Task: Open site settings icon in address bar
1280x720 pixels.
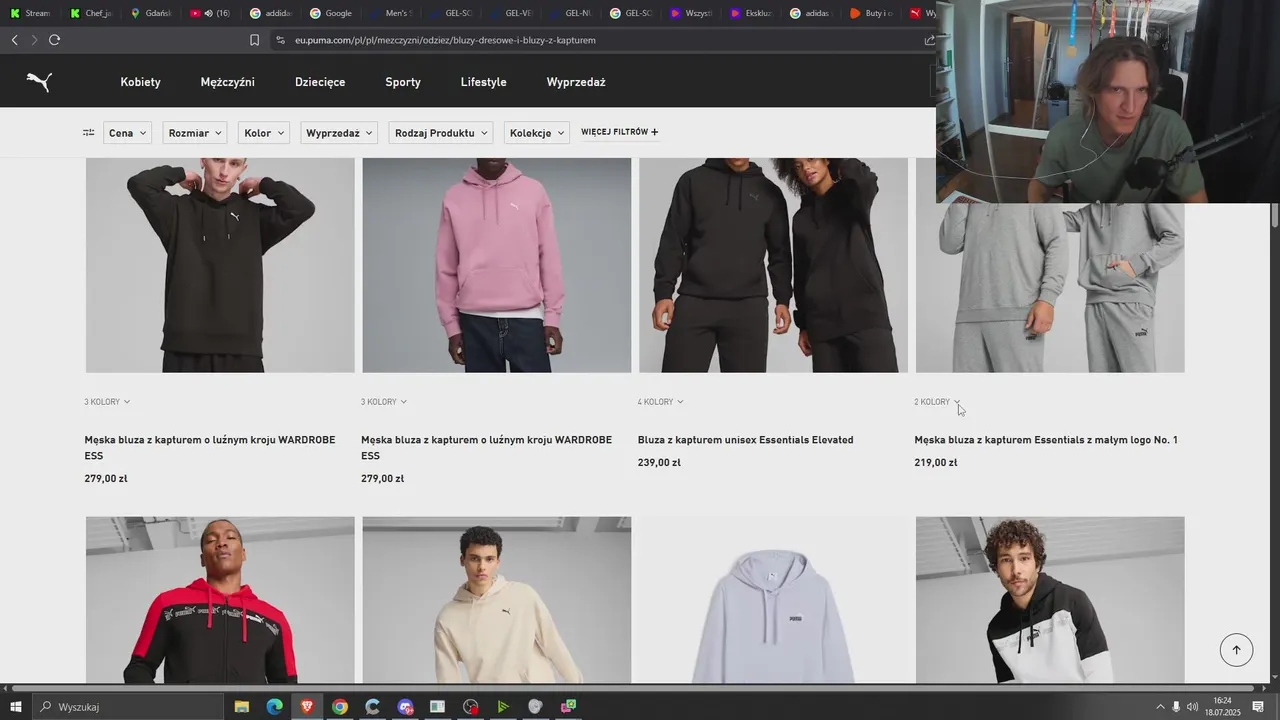Action: pos(281,40)
